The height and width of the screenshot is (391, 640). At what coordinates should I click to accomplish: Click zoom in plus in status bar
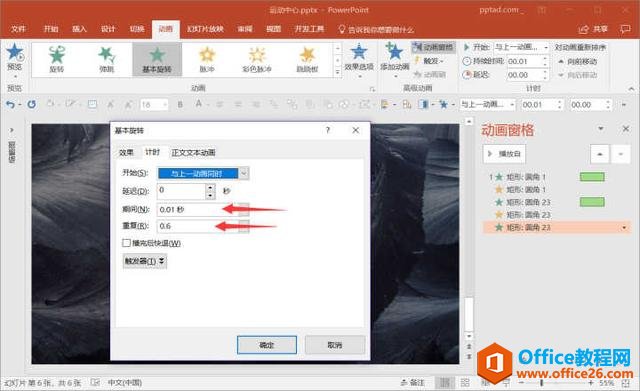click(591, 383)
